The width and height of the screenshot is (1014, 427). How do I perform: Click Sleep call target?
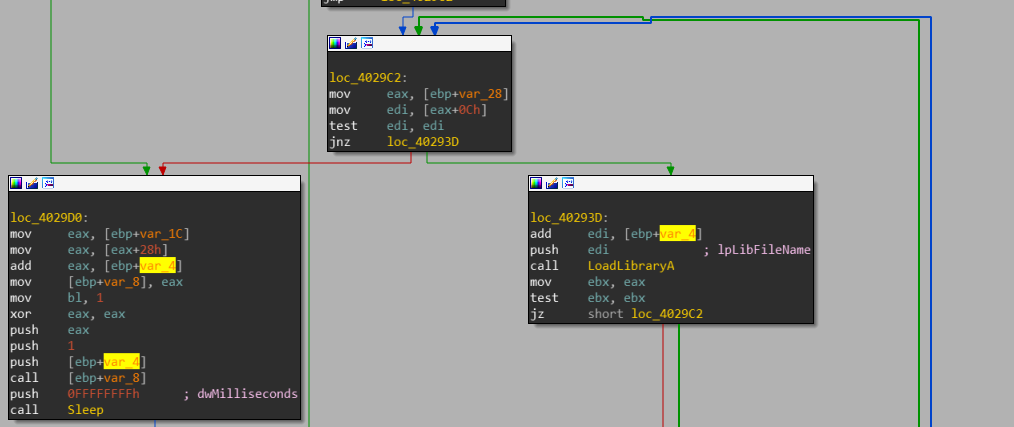(x=85, y=410)
